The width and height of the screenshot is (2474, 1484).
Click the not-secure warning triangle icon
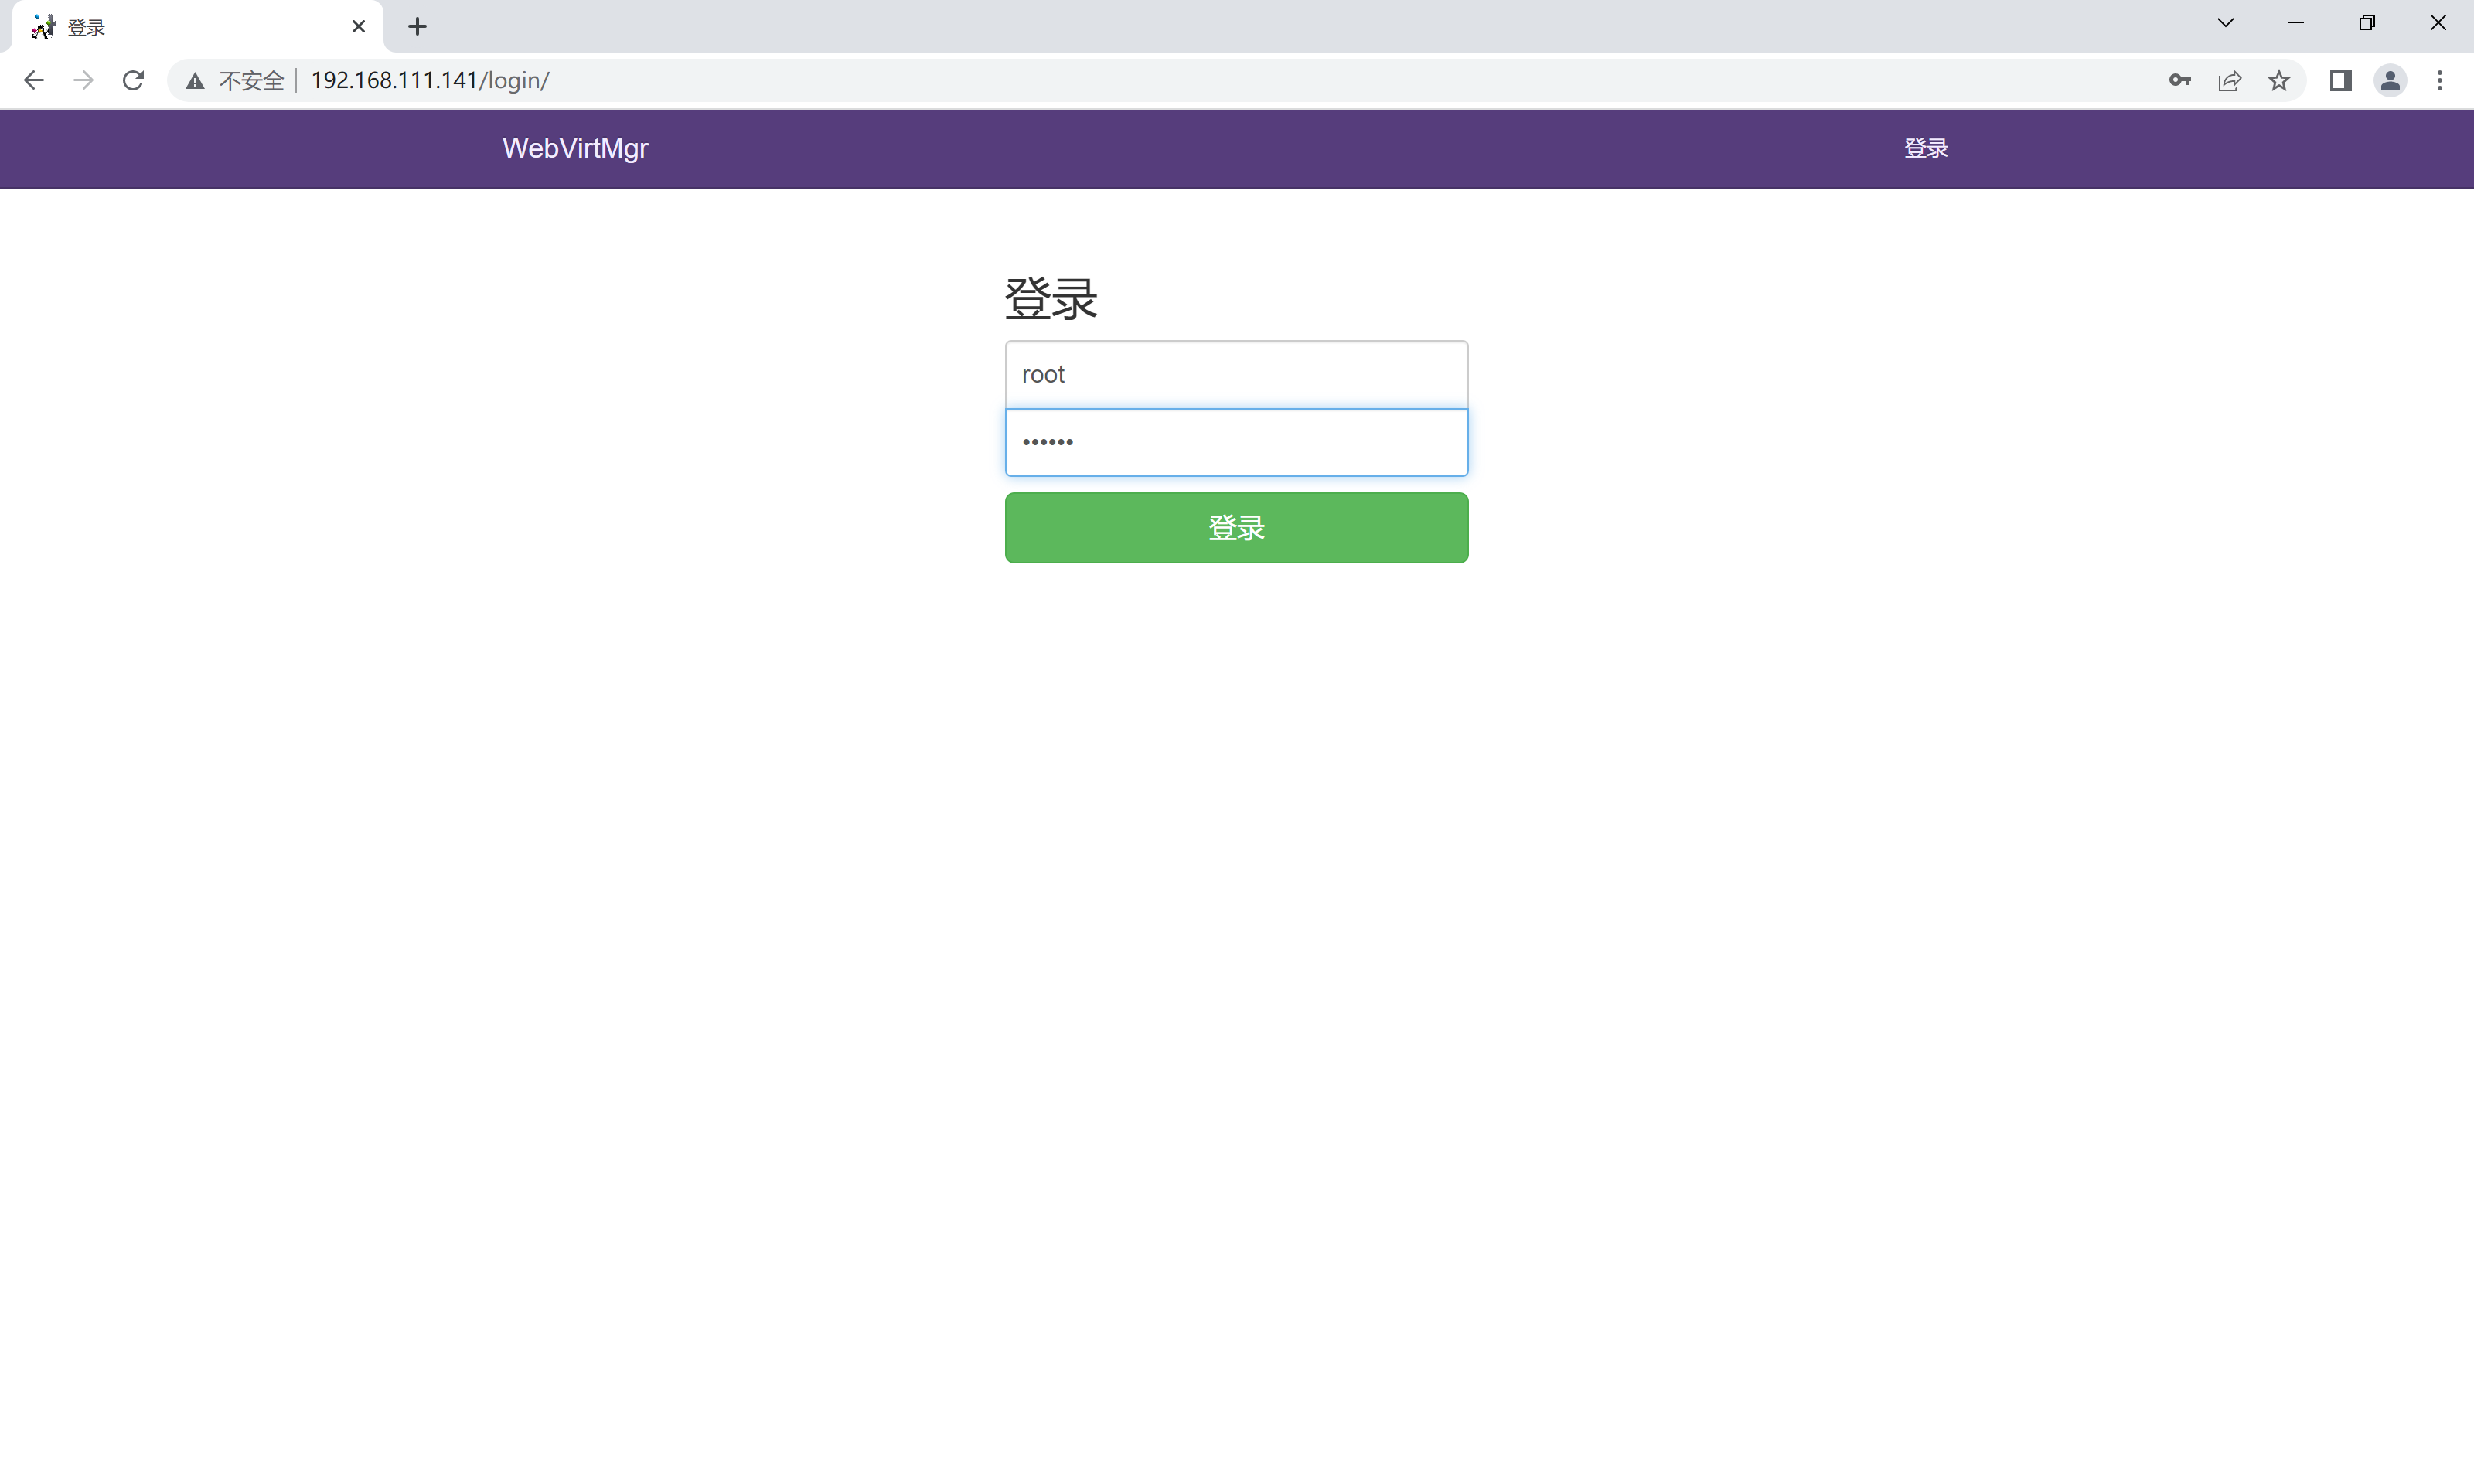click(195, 81)
